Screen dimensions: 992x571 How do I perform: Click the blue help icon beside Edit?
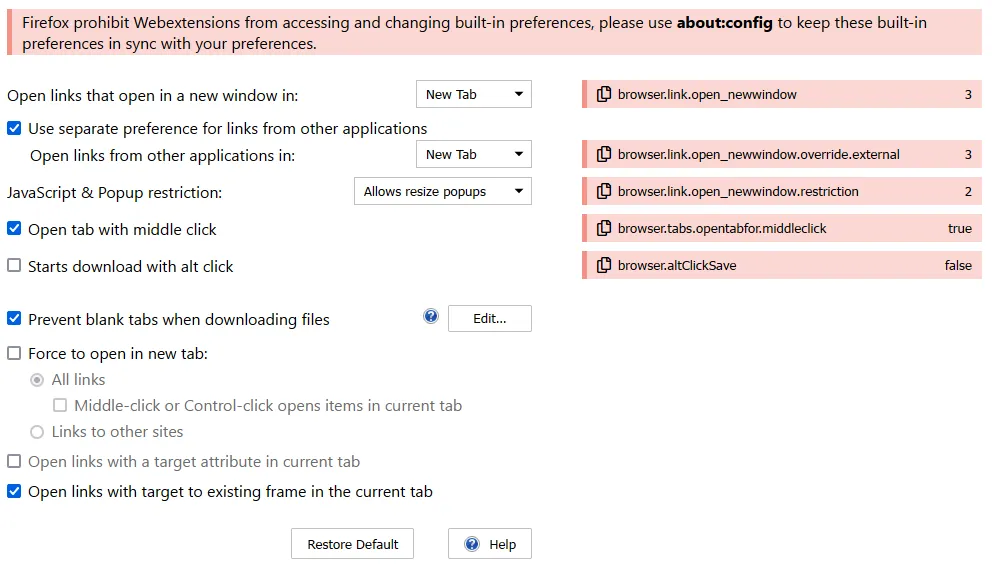(x=431, y=317)
